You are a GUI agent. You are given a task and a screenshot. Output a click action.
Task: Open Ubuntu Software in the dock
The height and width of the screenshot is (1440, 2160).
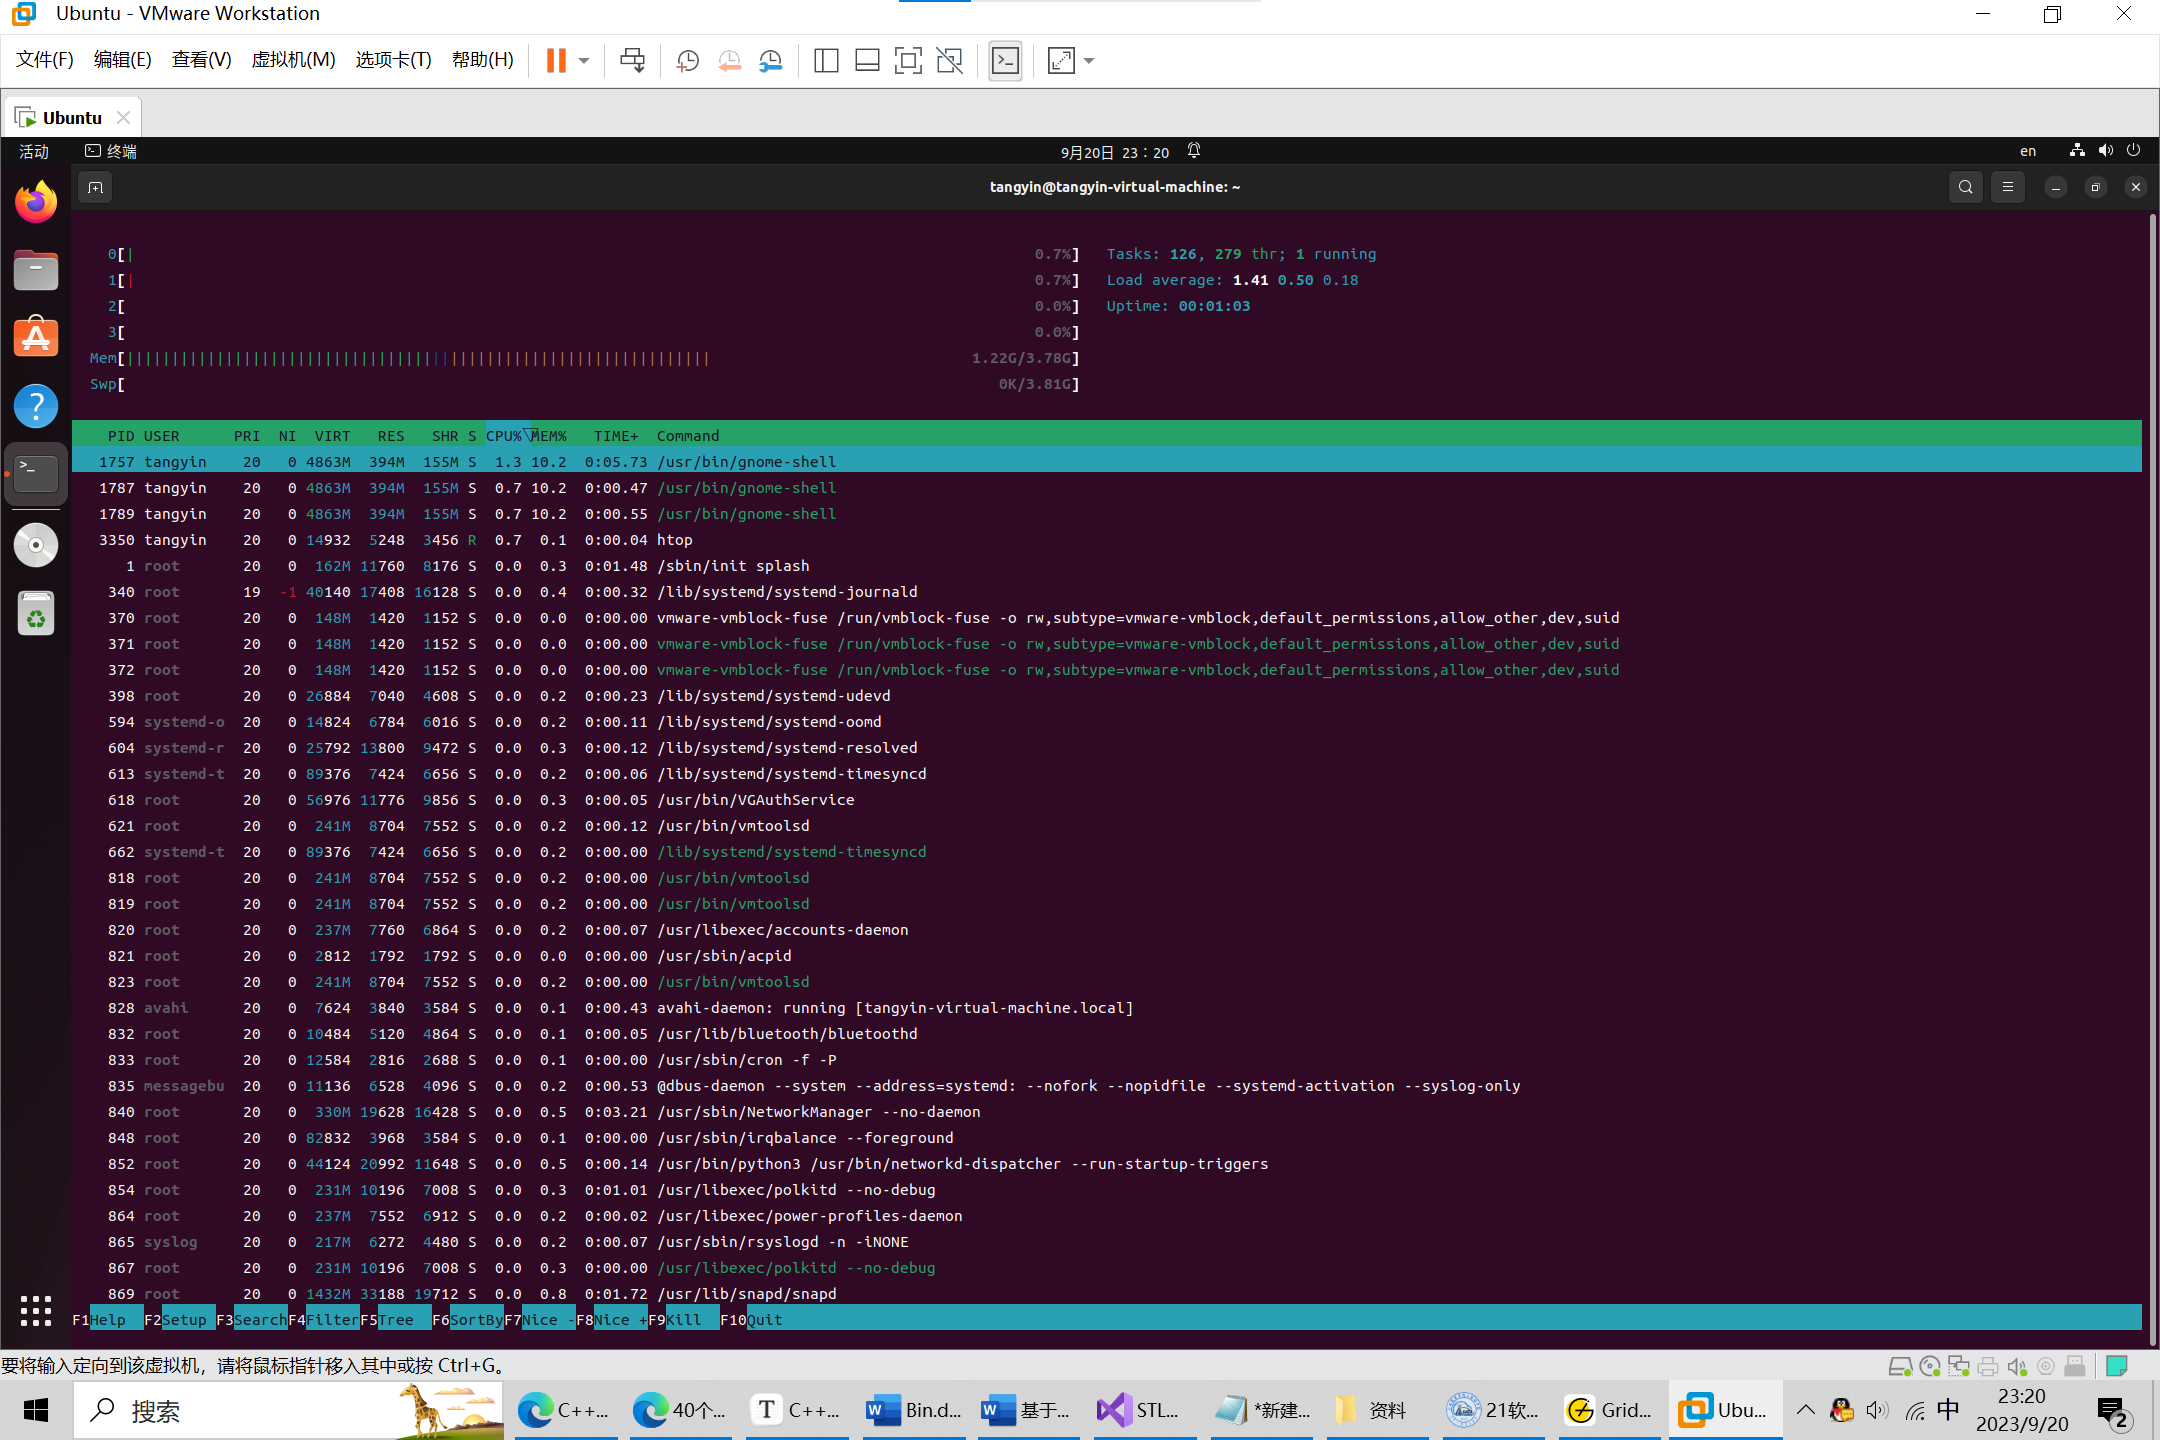(x=36, y=339)
